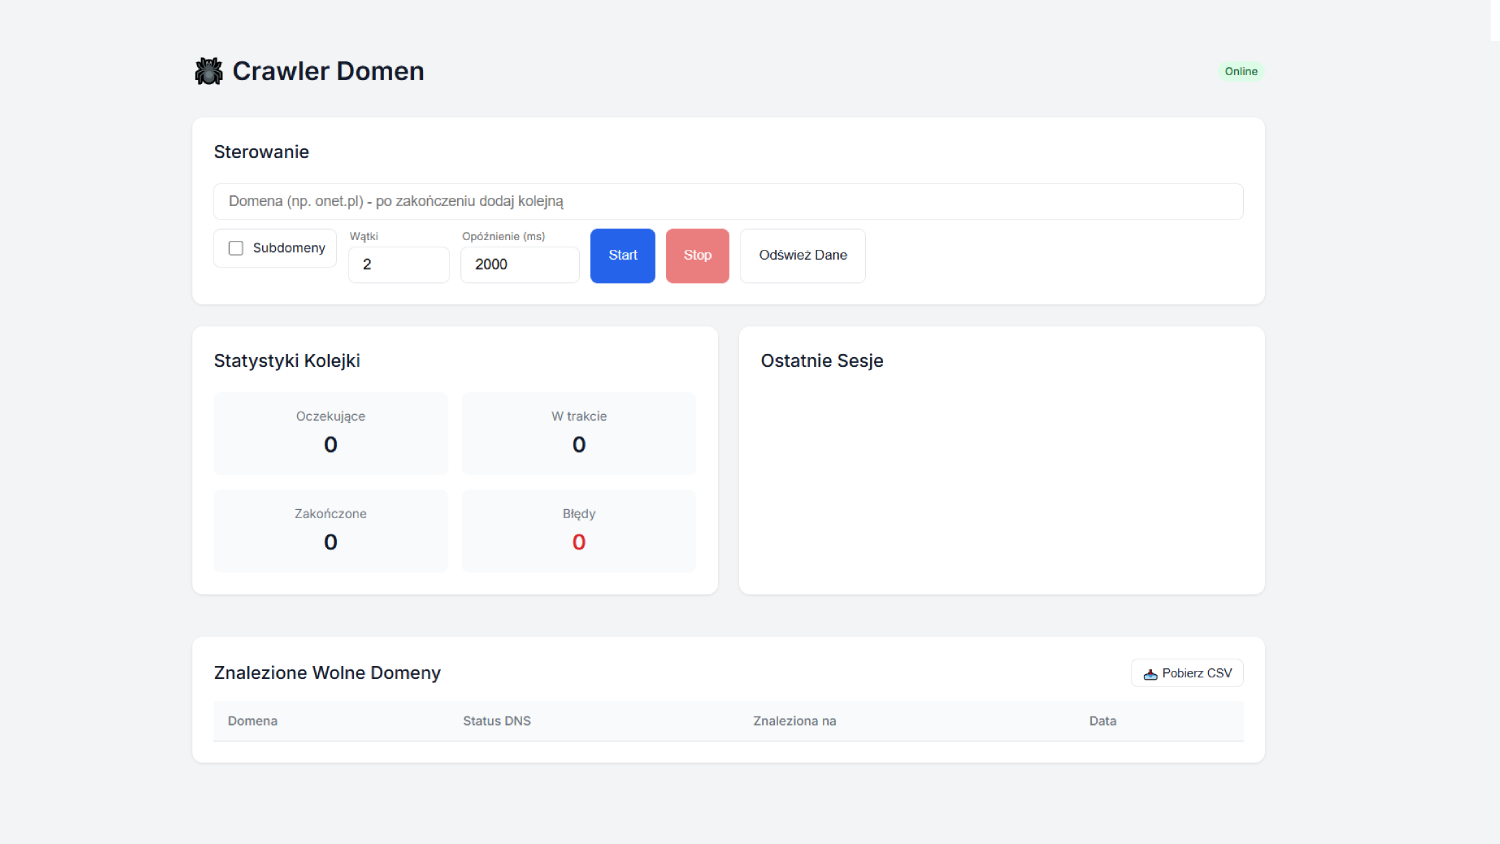The image size is (1500, 844).
Task: Focus the domain name input field
Action: point(728,201)
